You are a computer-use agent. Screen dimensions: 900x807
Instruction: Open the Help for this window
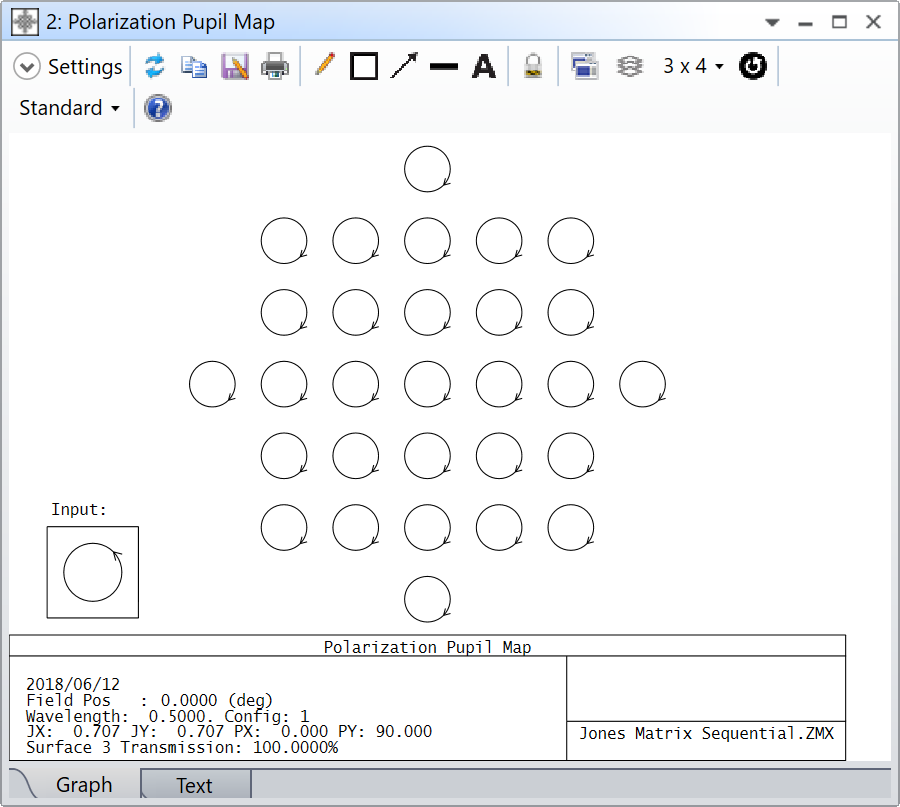(x=157, y=108)
